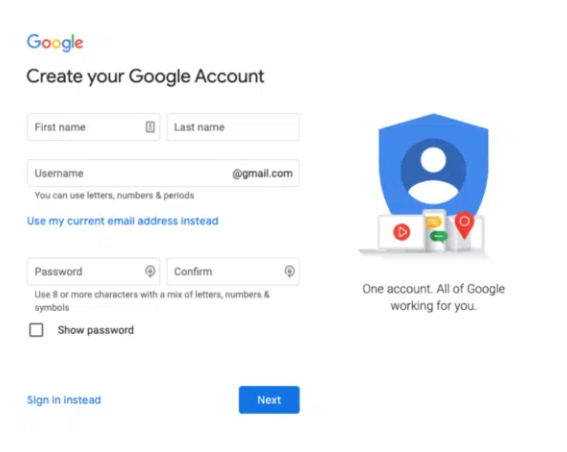
Task: Focus the Confirm password field
Action: 233,272
